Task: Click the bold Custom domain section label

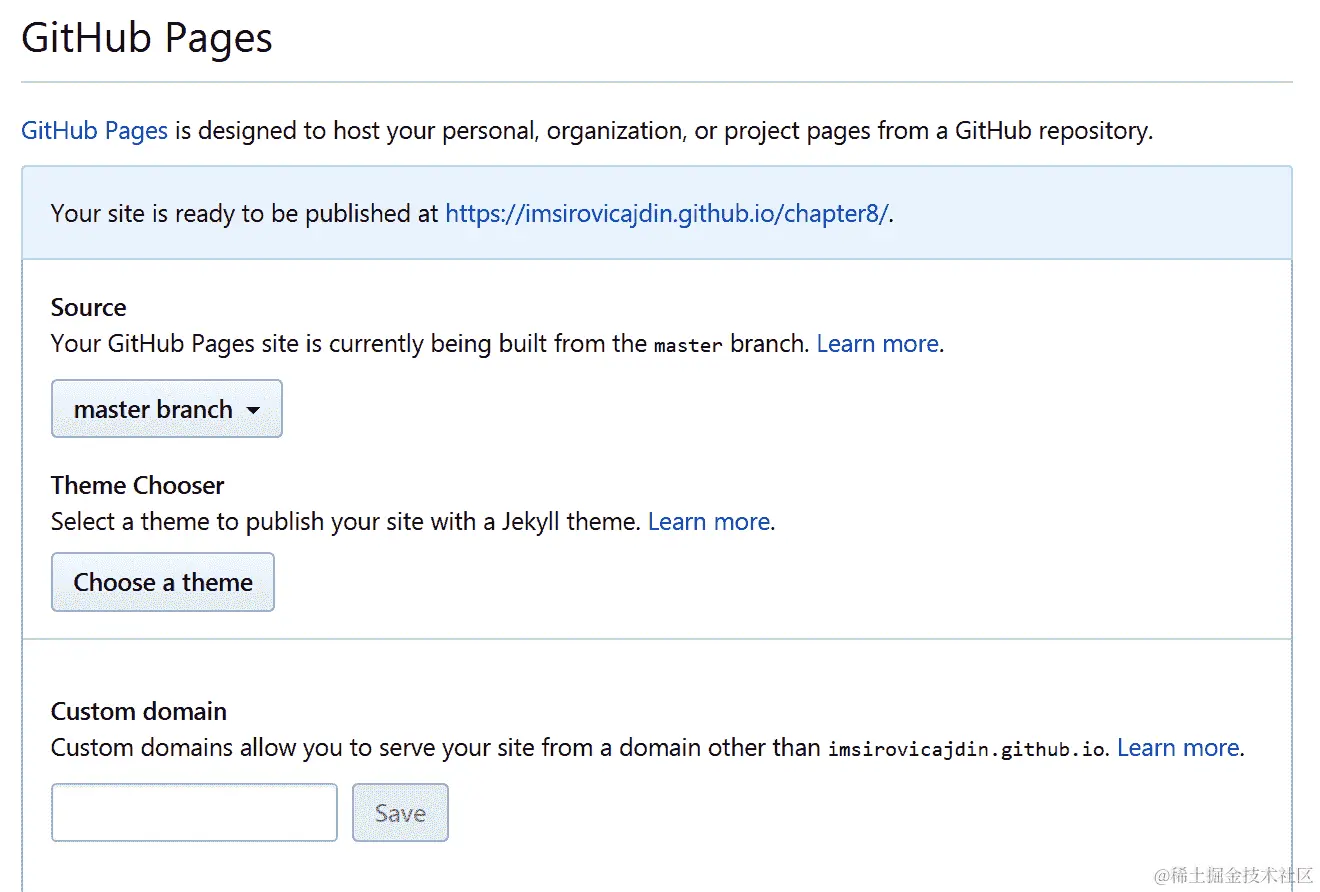Action: point(139,711)
